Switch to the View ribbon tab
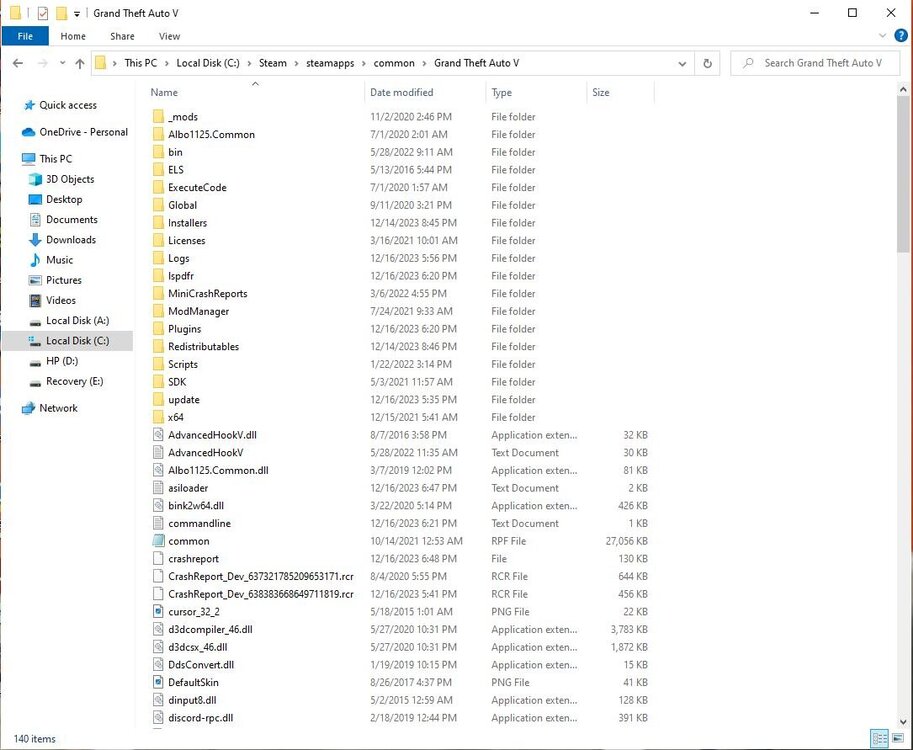913x750 pixels. pyautogui.click(x=169, y=36)
